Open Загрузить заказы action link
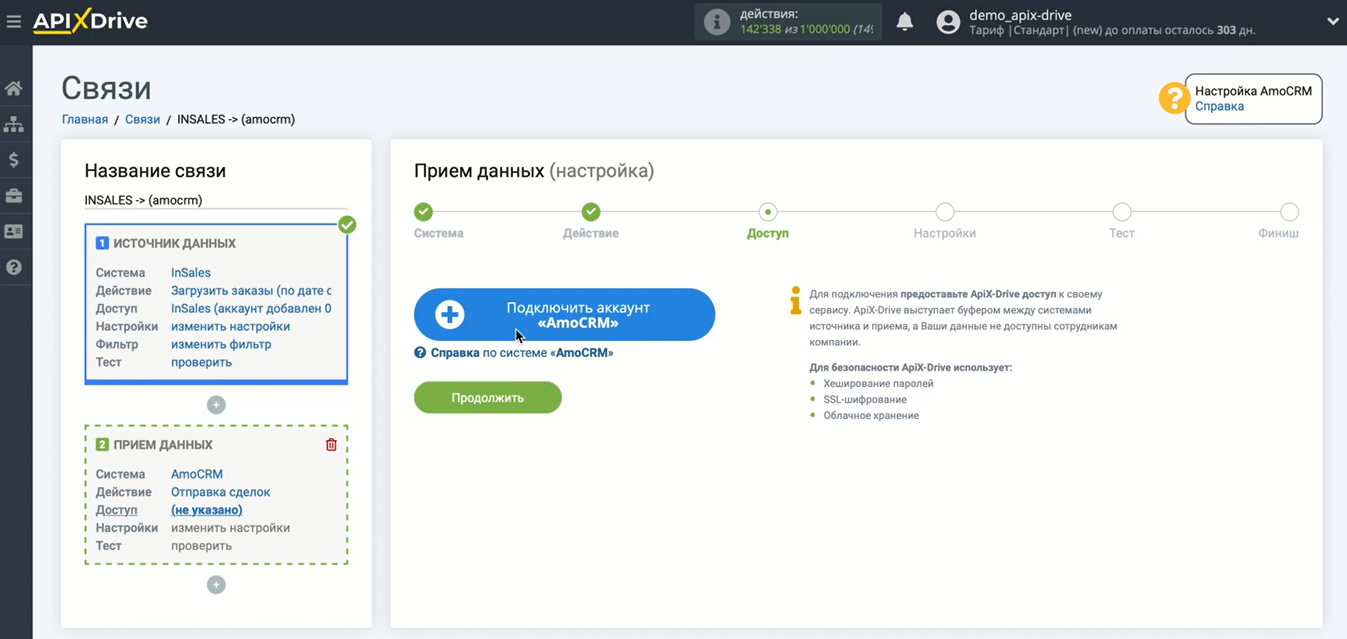 coord(251,290)
